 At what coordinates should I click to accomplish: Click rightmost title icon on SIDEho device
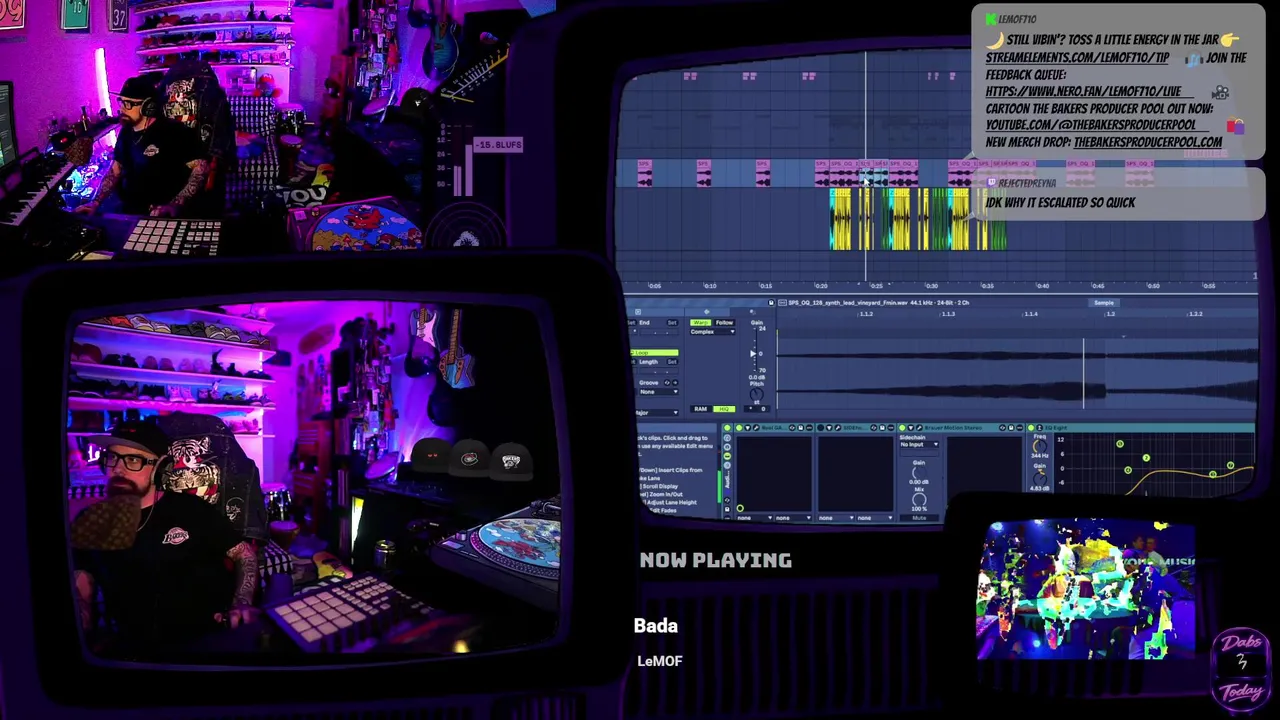[x=892, y=428]
